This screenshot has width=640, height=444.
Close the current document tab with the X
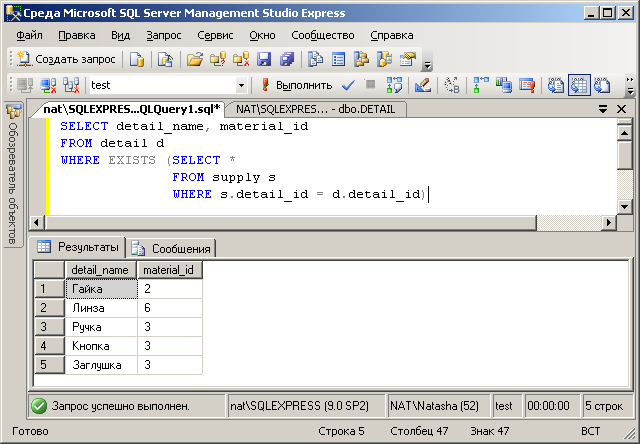tap(621, 109)
